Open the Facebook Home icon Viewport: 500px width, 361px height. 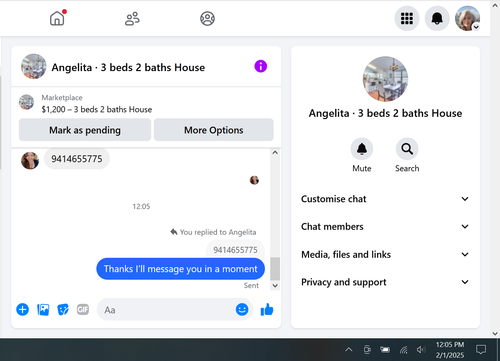coord(57,18)
